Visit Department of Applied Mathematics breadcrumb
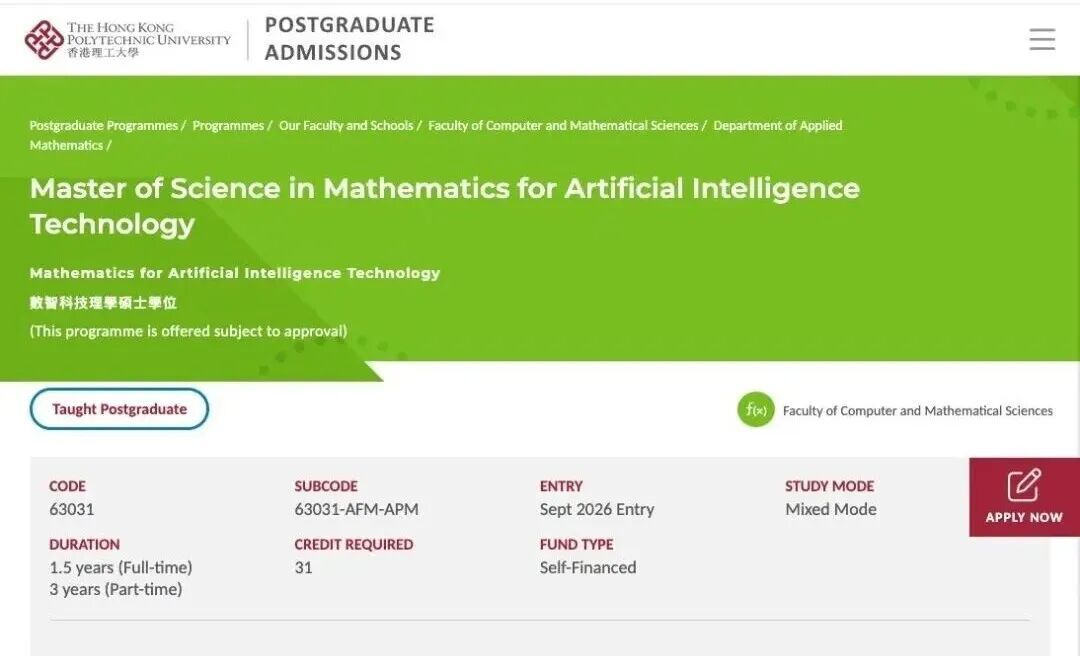Viewport: 1080px width, 656px height. [777, 126]
